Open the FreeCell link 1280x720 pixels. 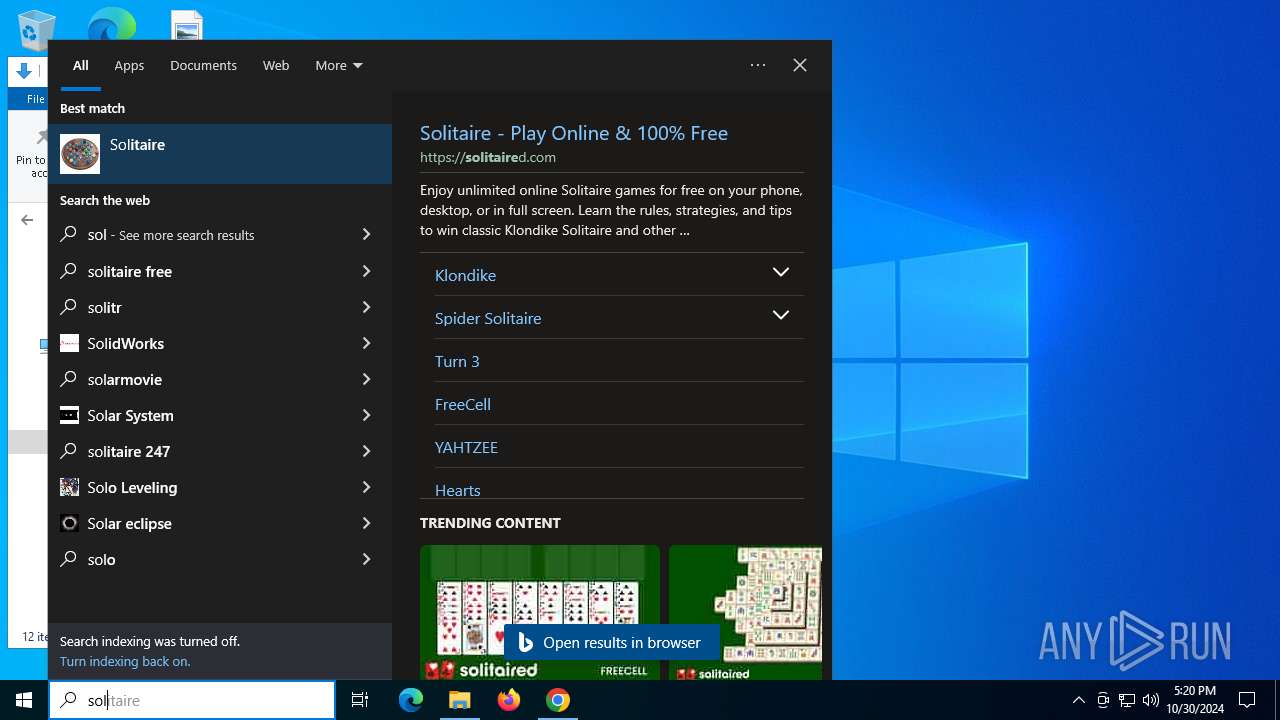(463, 404)
